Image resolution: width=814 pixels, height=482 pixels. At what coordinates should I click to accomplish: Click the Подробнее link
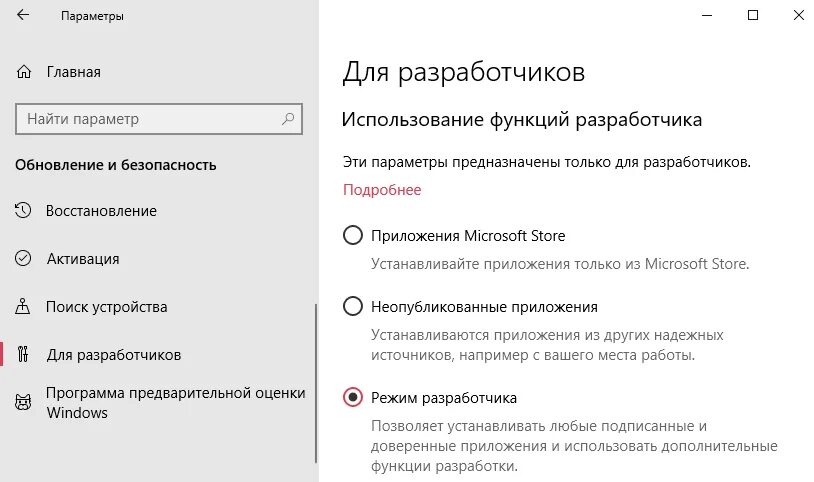(x=382, y=190)
